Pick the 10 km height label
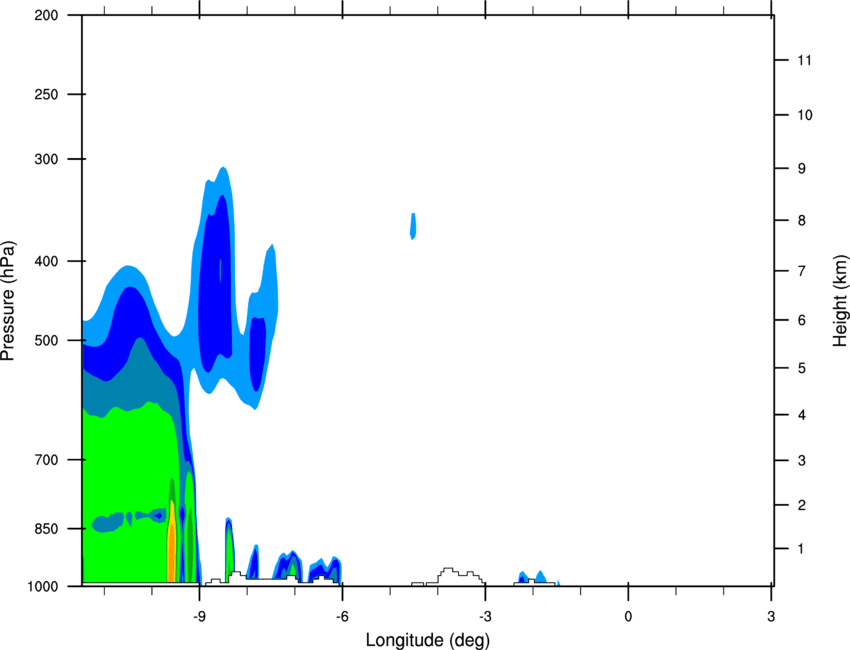850x650 pixels. 805,115
